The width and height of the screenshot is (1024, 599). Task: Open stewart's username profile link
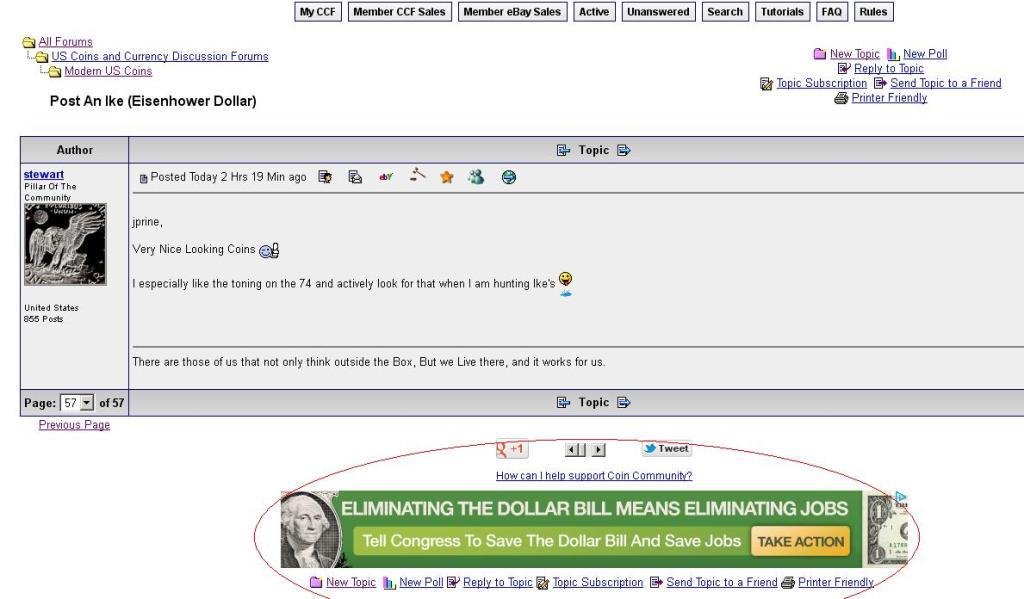(44, 174)
